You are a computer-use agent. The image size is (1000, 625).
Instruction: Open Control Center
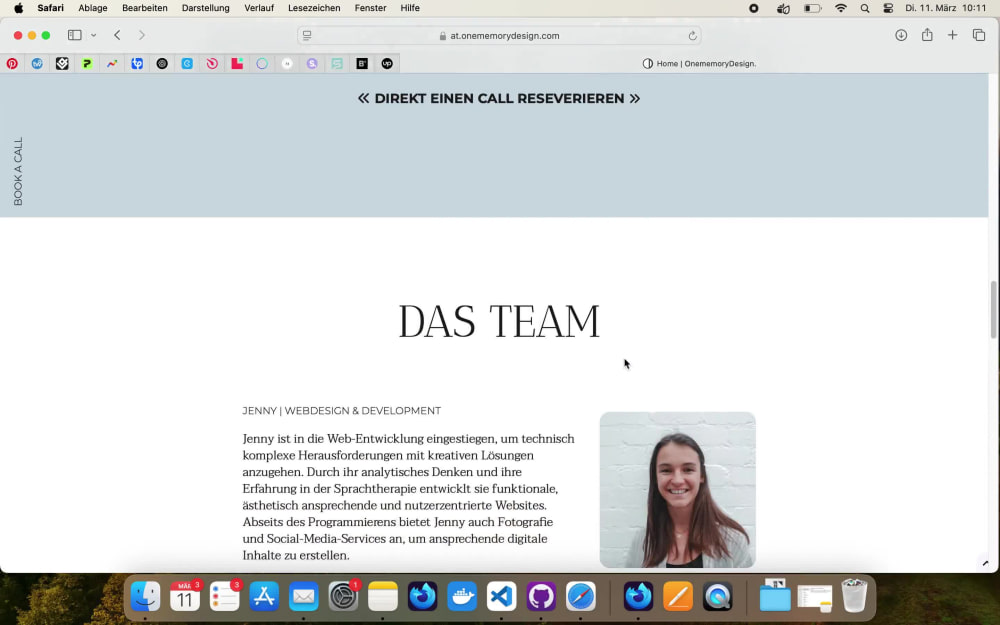(888, 8)
